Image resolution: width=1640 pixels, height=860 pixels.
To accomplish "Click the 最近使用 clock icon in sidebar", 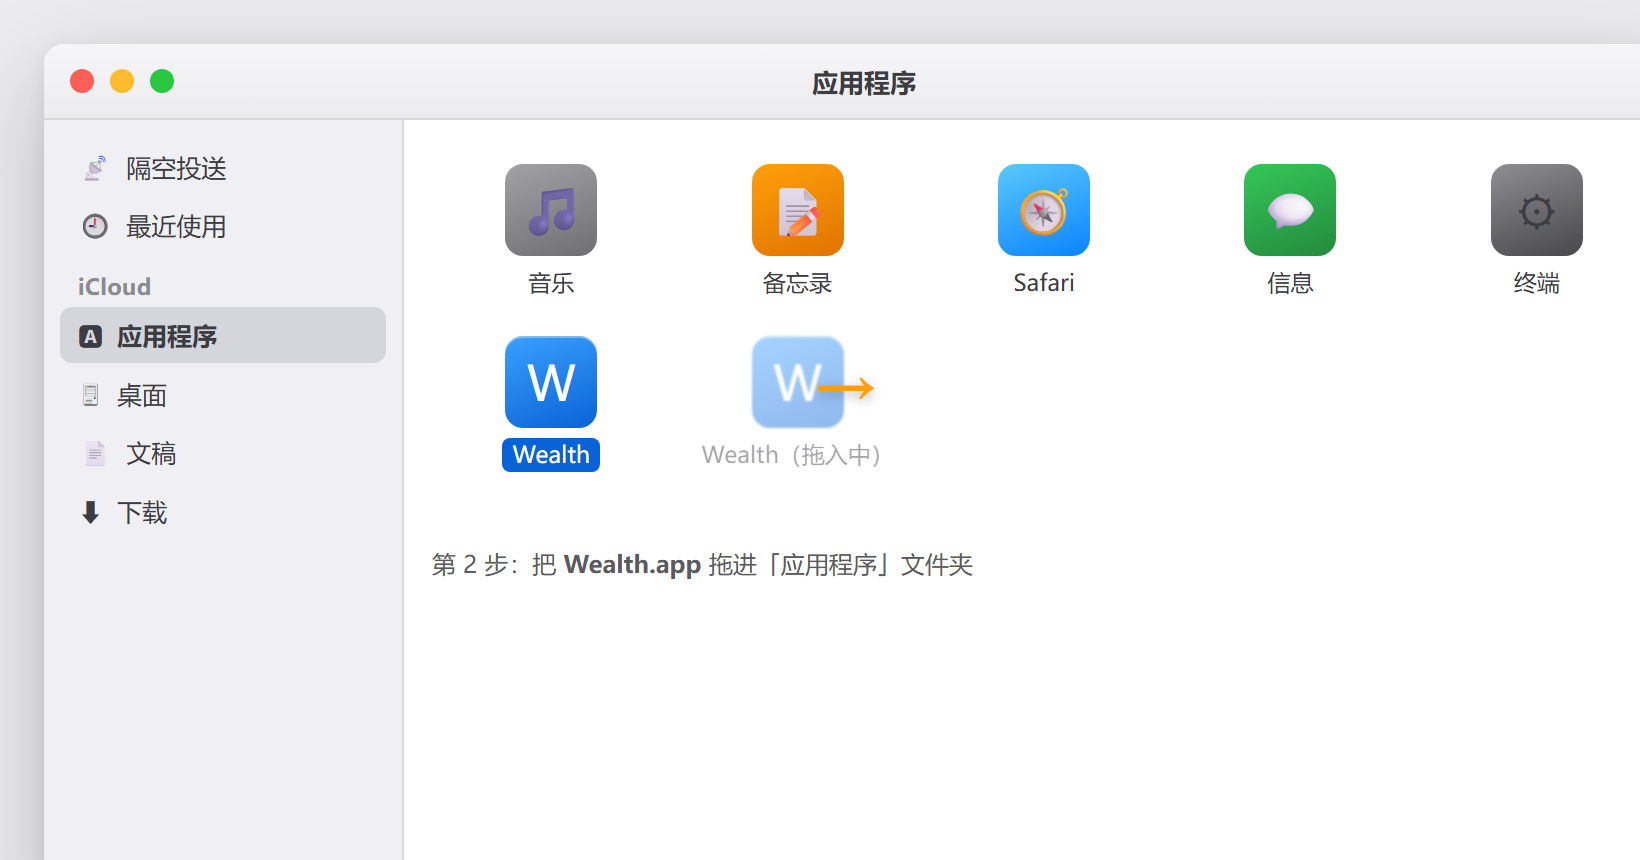I will 95,227.
